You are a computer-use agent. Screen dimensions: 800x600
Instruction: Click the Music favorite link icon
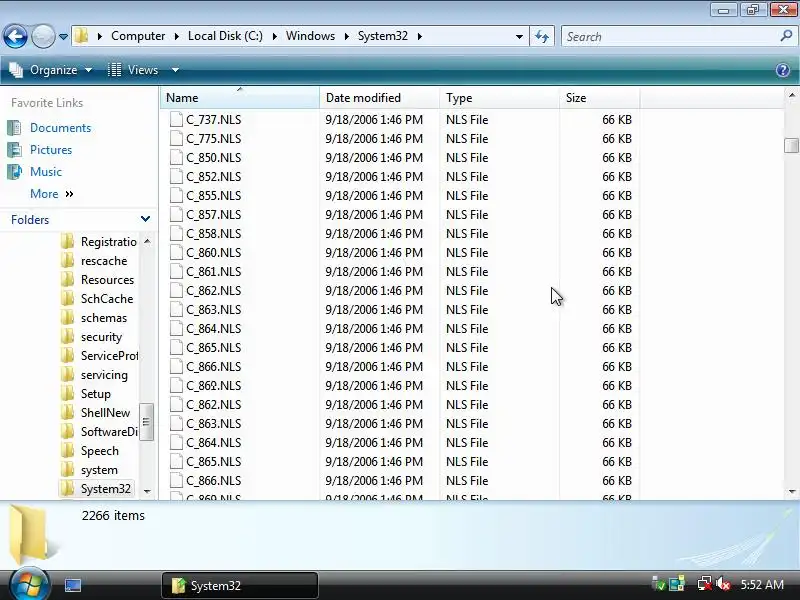[14, 171]
